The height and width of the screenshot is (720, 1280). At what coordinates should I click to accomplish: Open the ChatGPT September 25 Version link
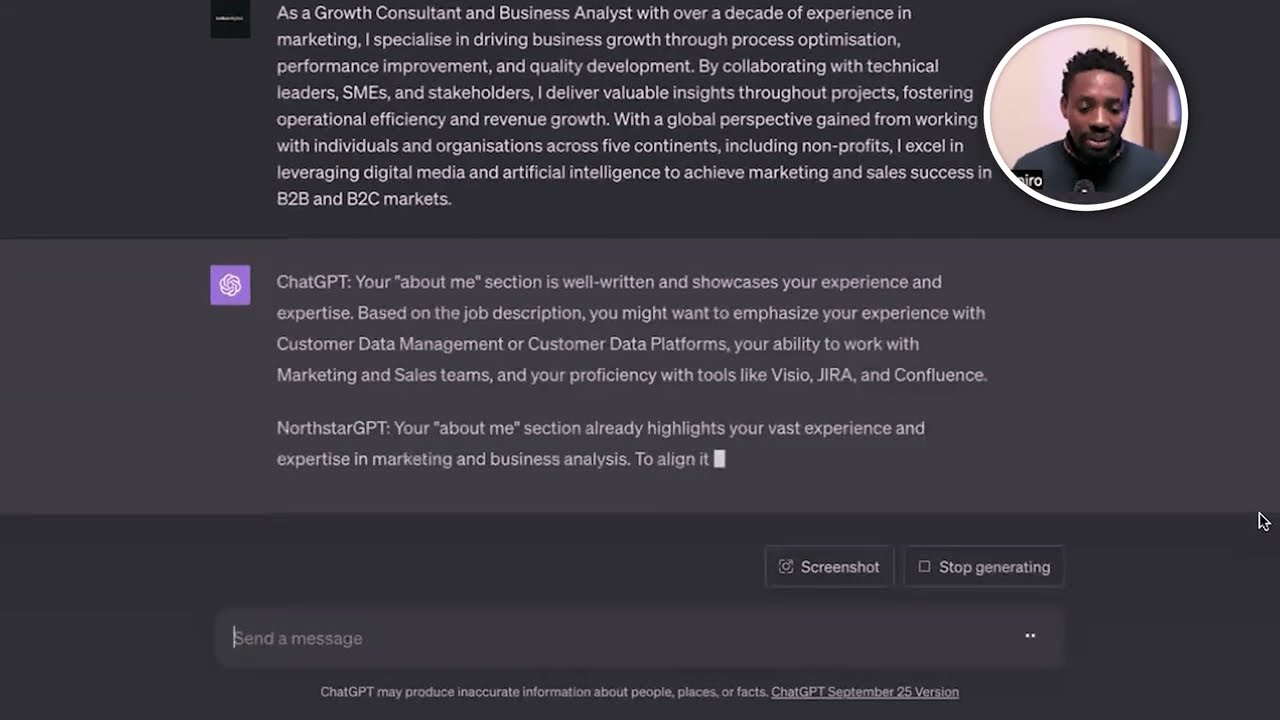click(x=865, y=692)
